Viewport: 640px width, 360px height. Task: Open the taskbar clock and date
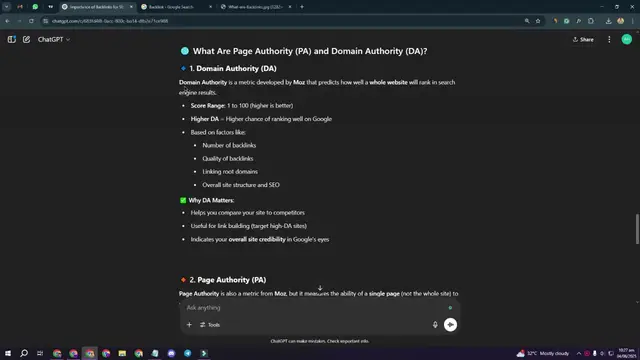pyautogui.click(x=627, y=353)
